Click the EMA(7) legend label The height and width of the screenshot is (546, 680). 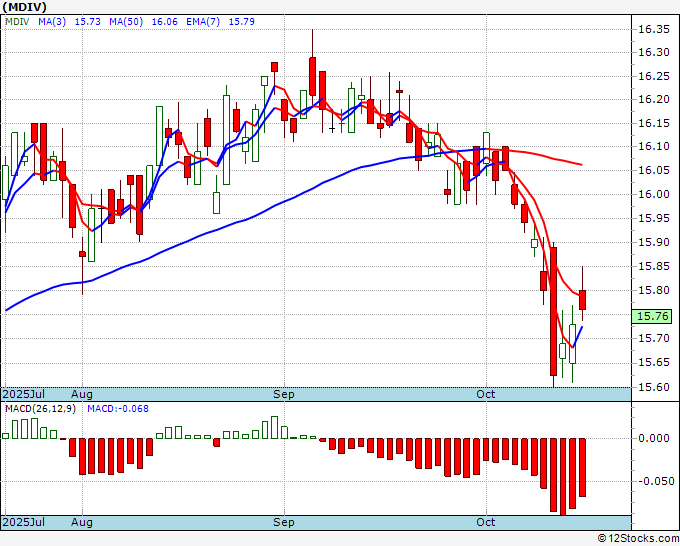(203, 22)
